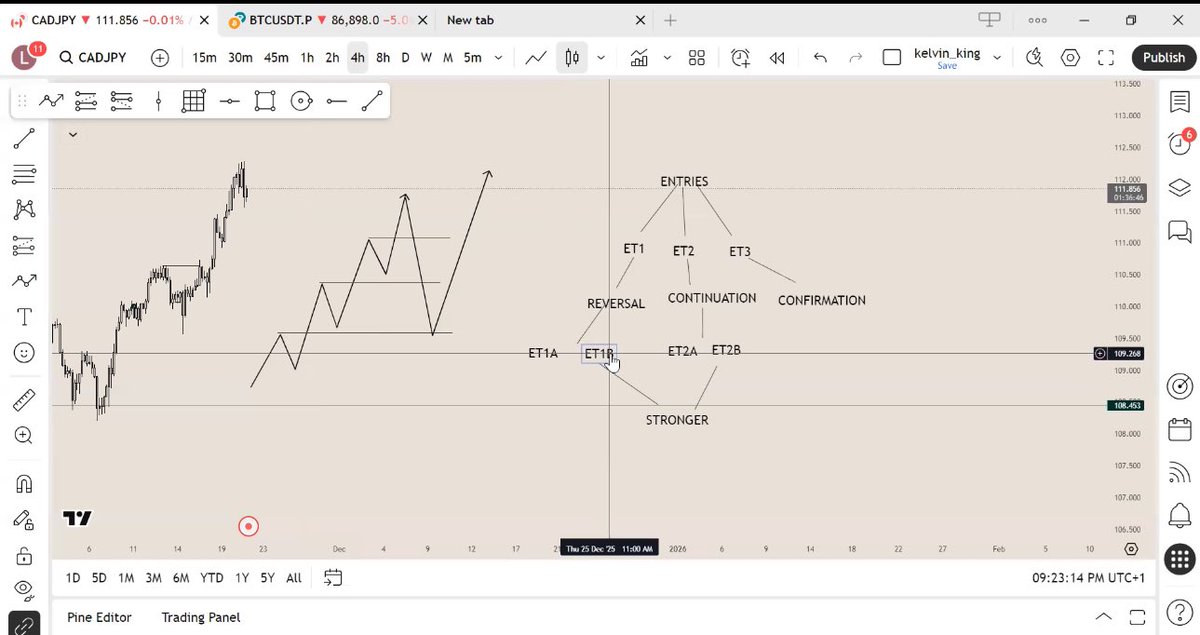Open the quick search lightning icon

coord(1034,58)
